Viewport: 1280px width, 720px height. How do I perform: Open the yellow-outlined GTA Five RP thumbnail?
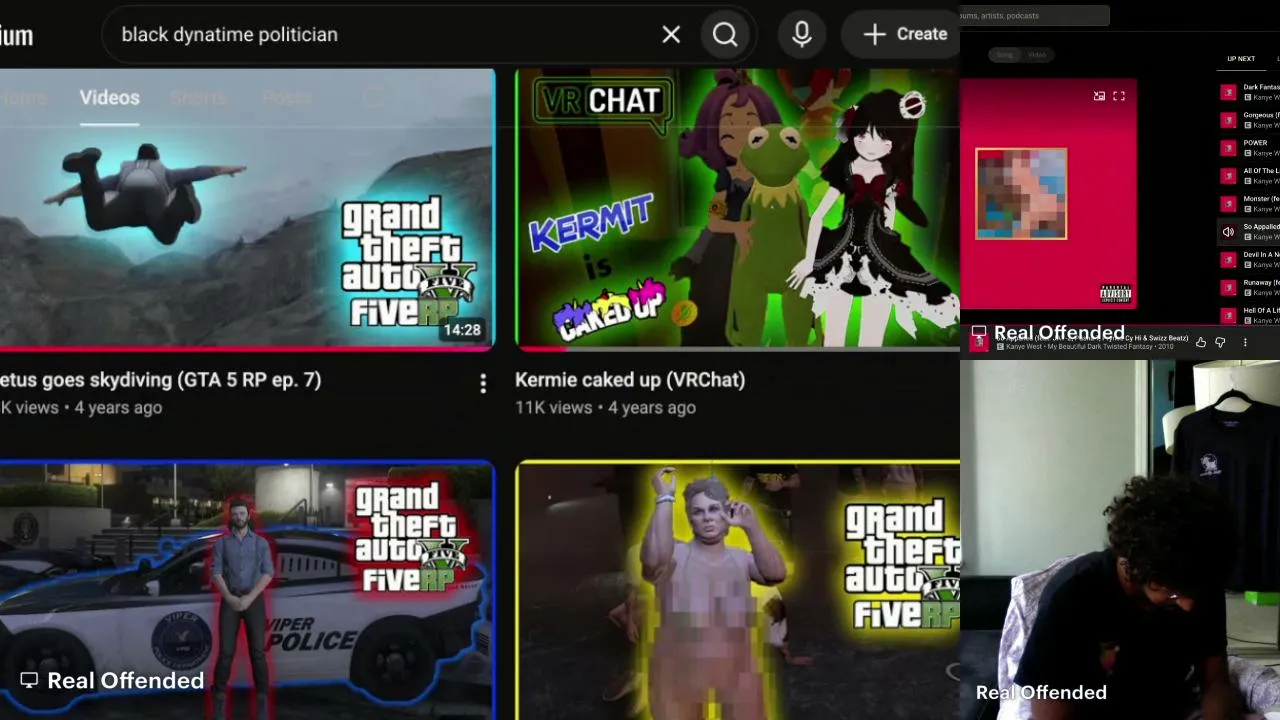737,590
